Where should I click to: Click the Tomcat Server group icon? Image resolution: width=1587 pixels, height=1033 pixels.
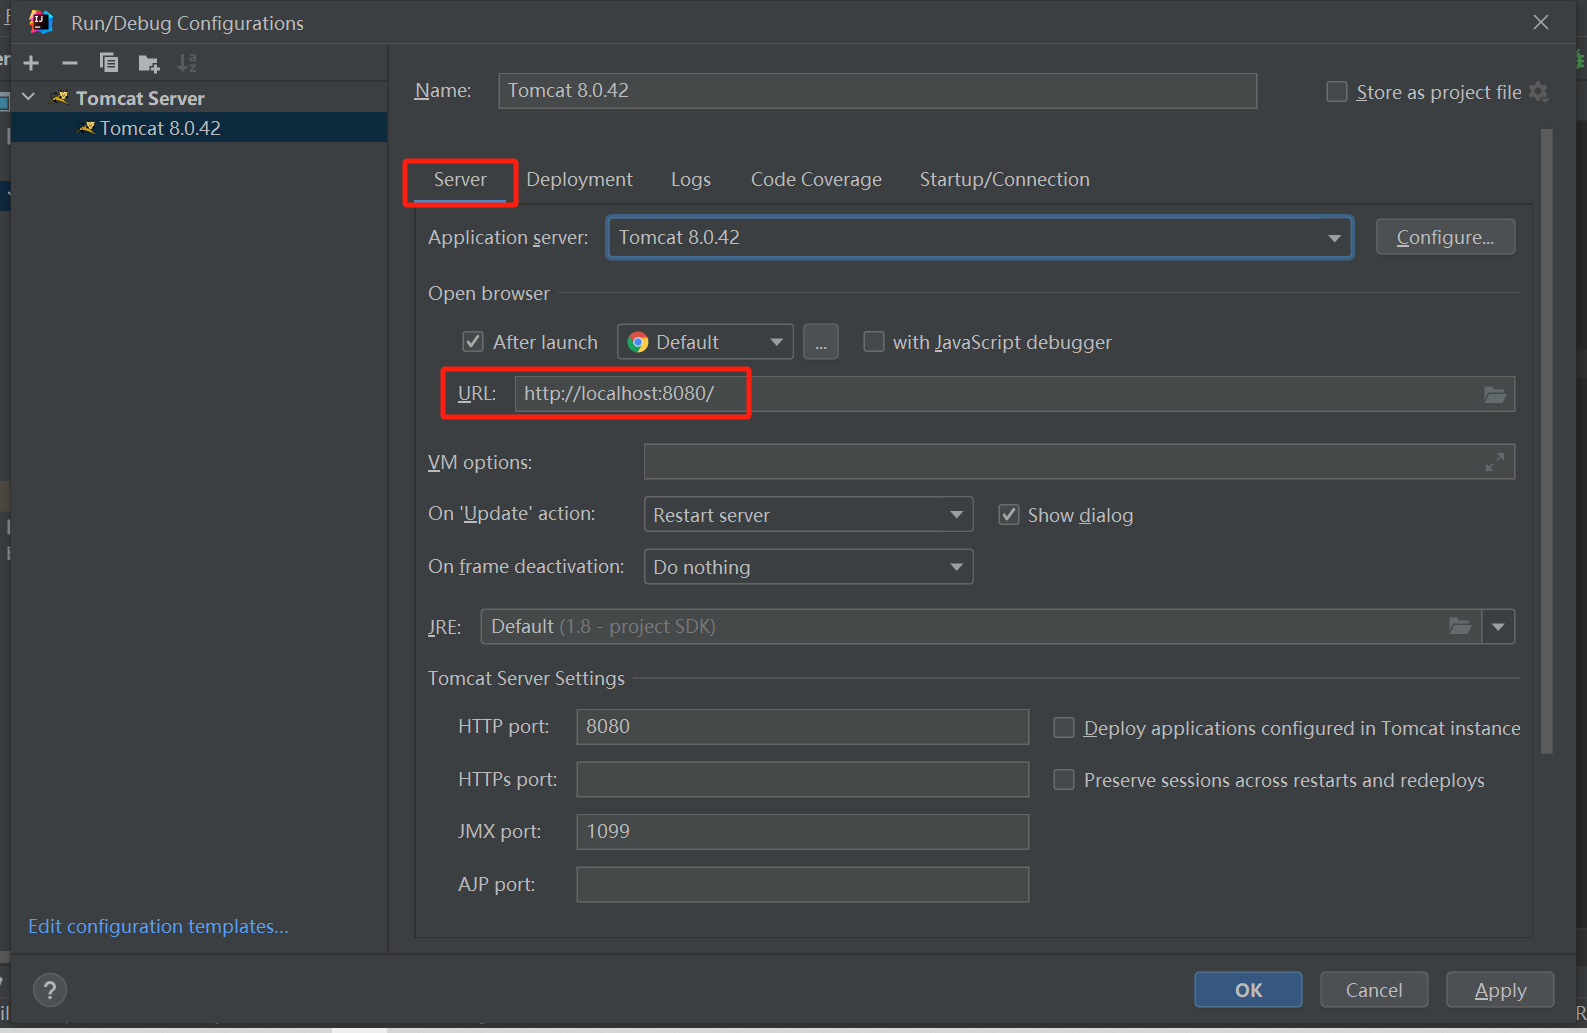[x=60, y=97]
